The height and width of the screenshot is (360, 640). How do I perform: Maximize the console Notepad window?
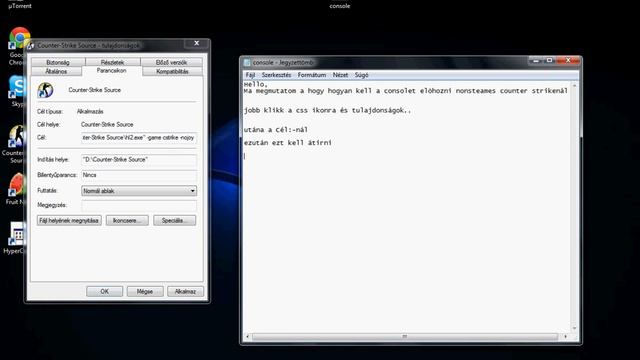coord(549,60)
